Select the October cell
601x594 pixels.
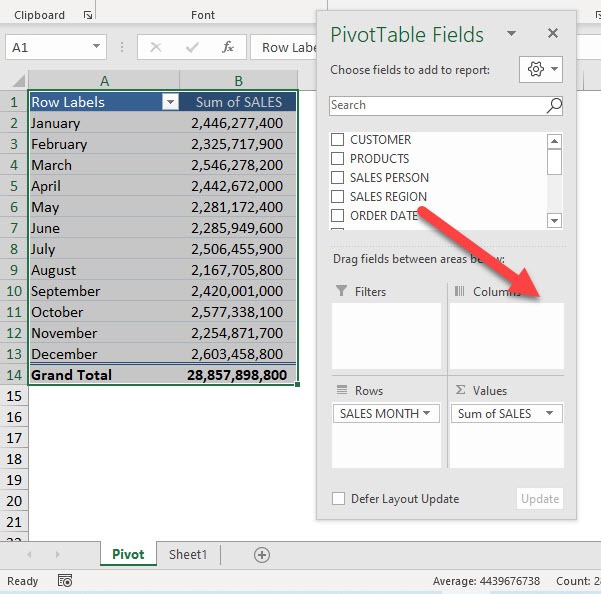pyautogui.click(x=104, y=312)
